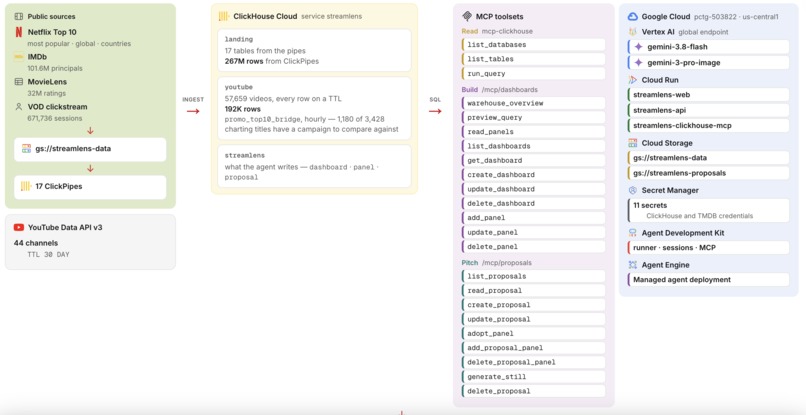
Task: Click the sparkle icon on gemini-3-pro-image
Action: coord(638,63)
